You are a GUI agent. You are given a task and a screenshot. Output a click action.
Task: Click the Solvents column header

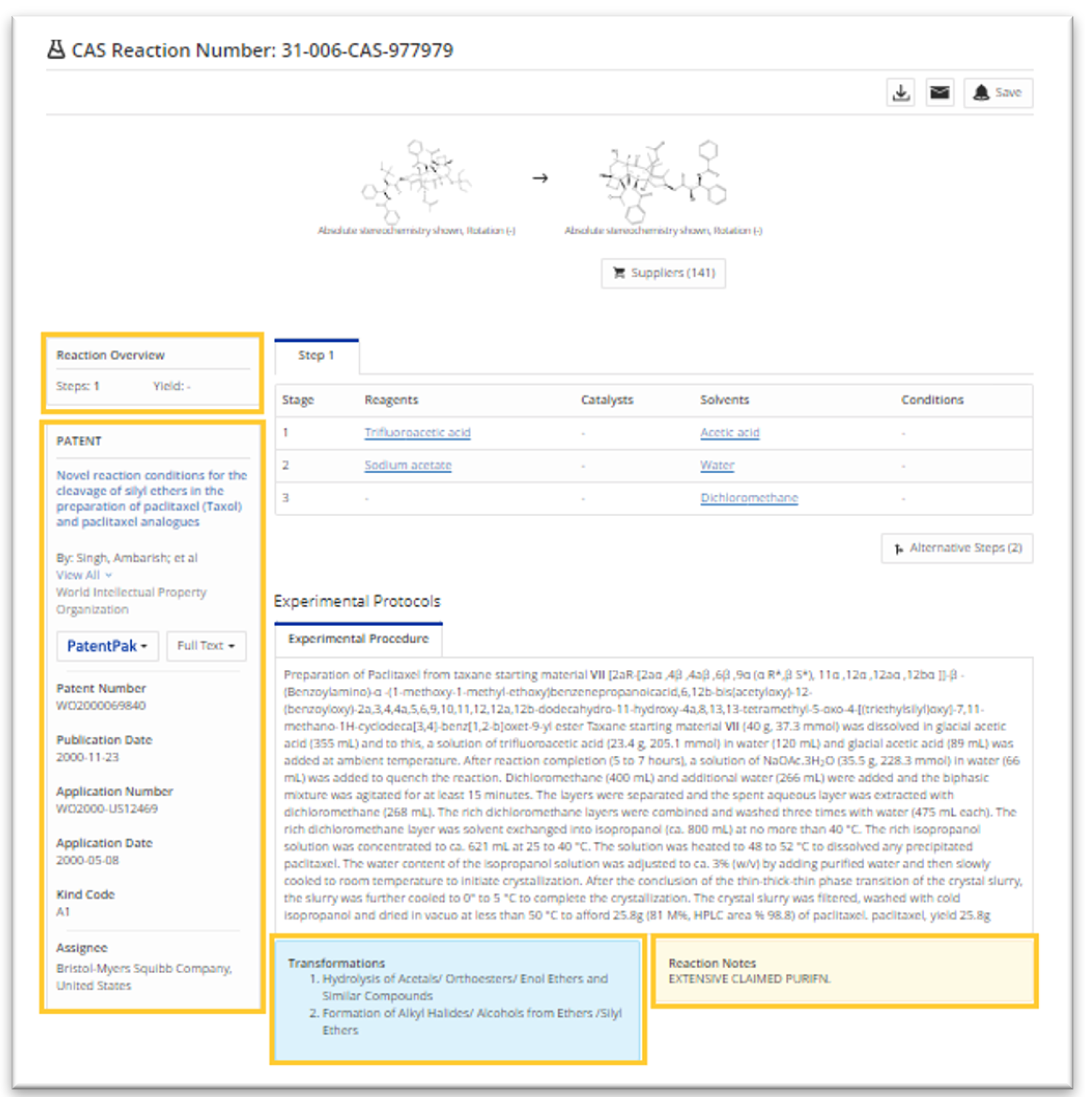tap(725, 400)
